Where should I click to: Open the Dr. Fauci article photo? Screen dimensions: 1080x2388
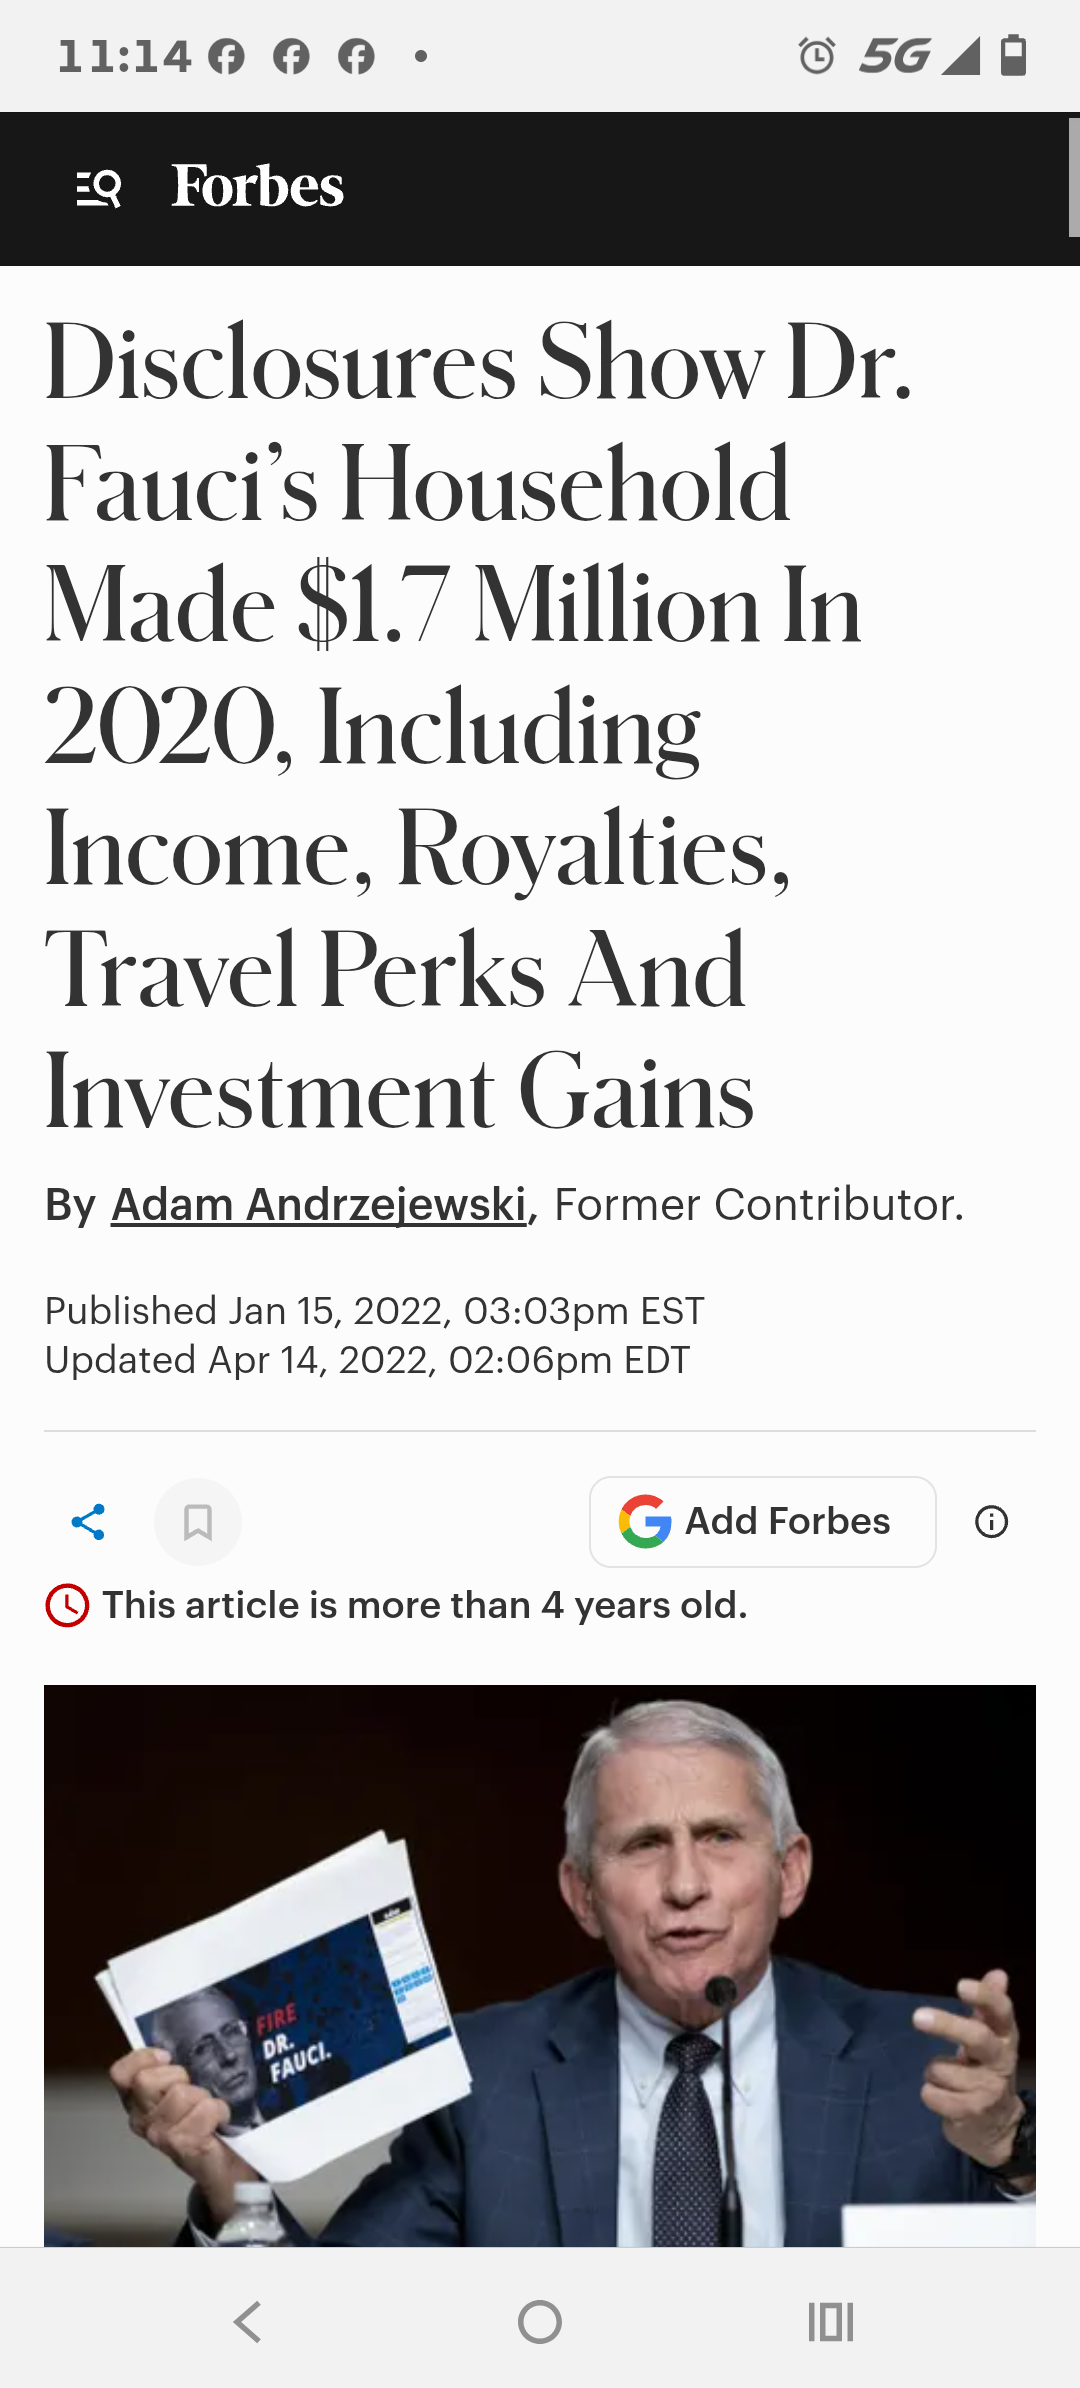(540, 1965)
